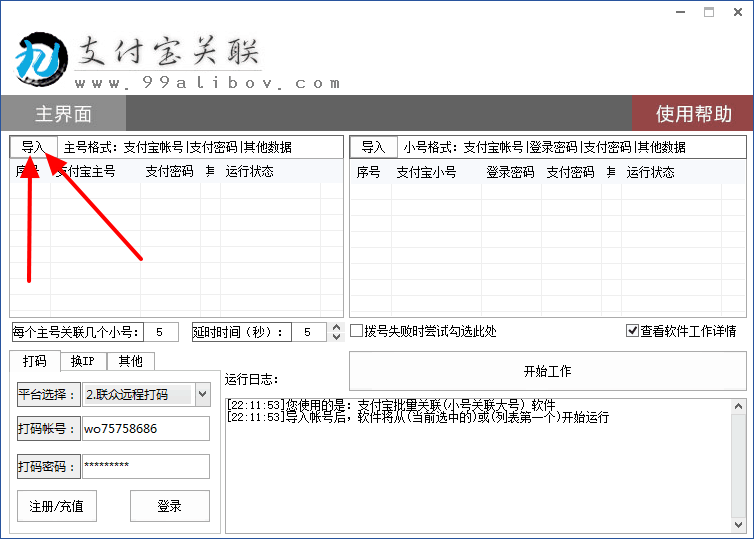Click the 打码帐号 input field

click(x=146, y=428)
